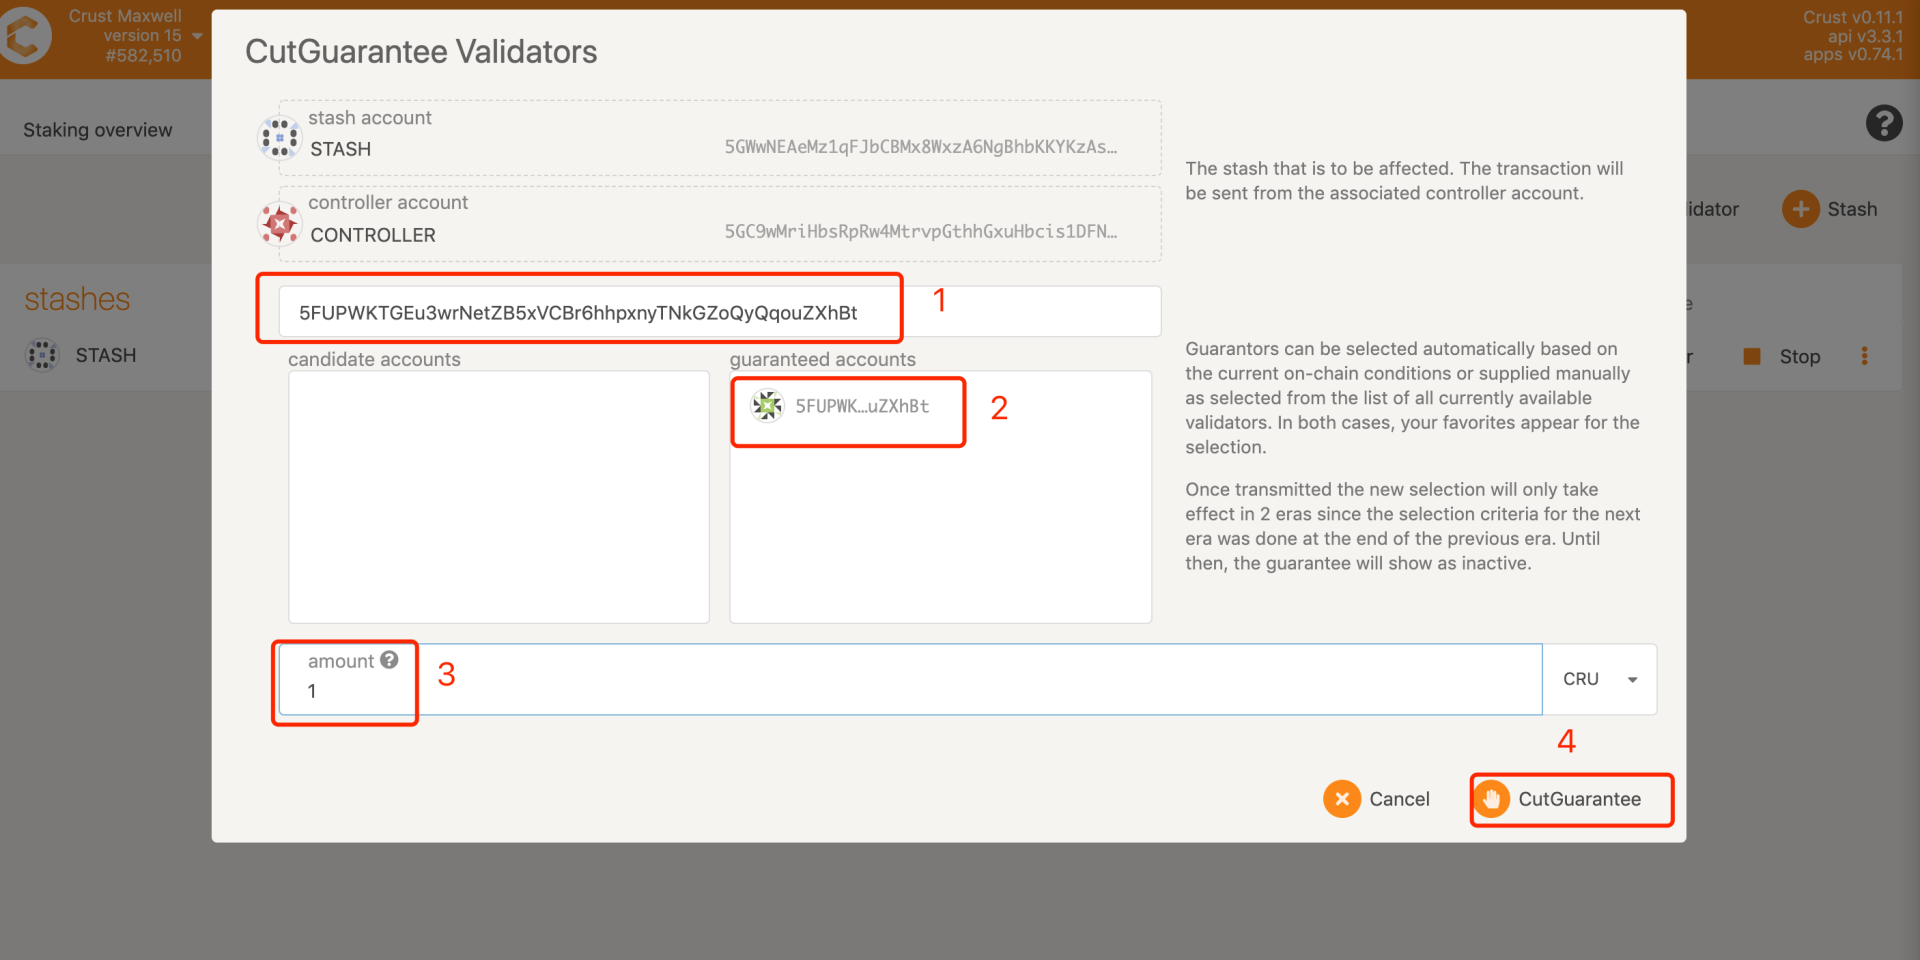This screenshot has height=960, width=1920.
Task: Select guaranteed account 5FUPWK…uZXhBt
Action: click(x=842, y=406)
